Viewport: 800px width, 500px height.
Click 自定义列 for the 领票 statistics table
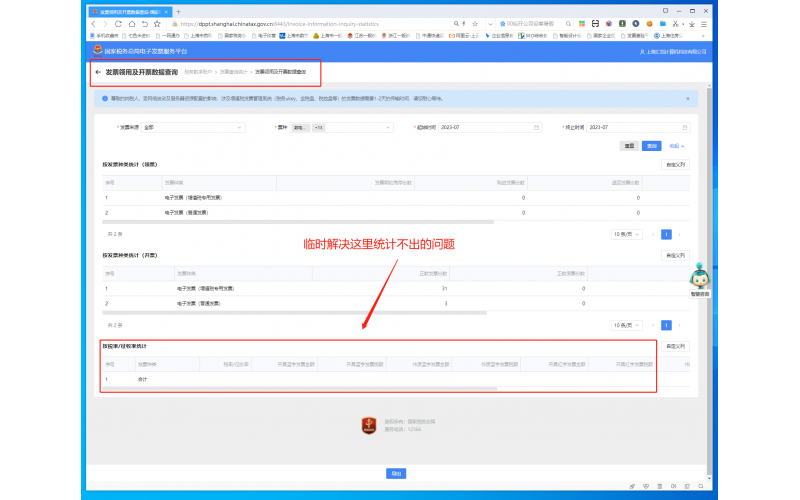coord(676,164)
